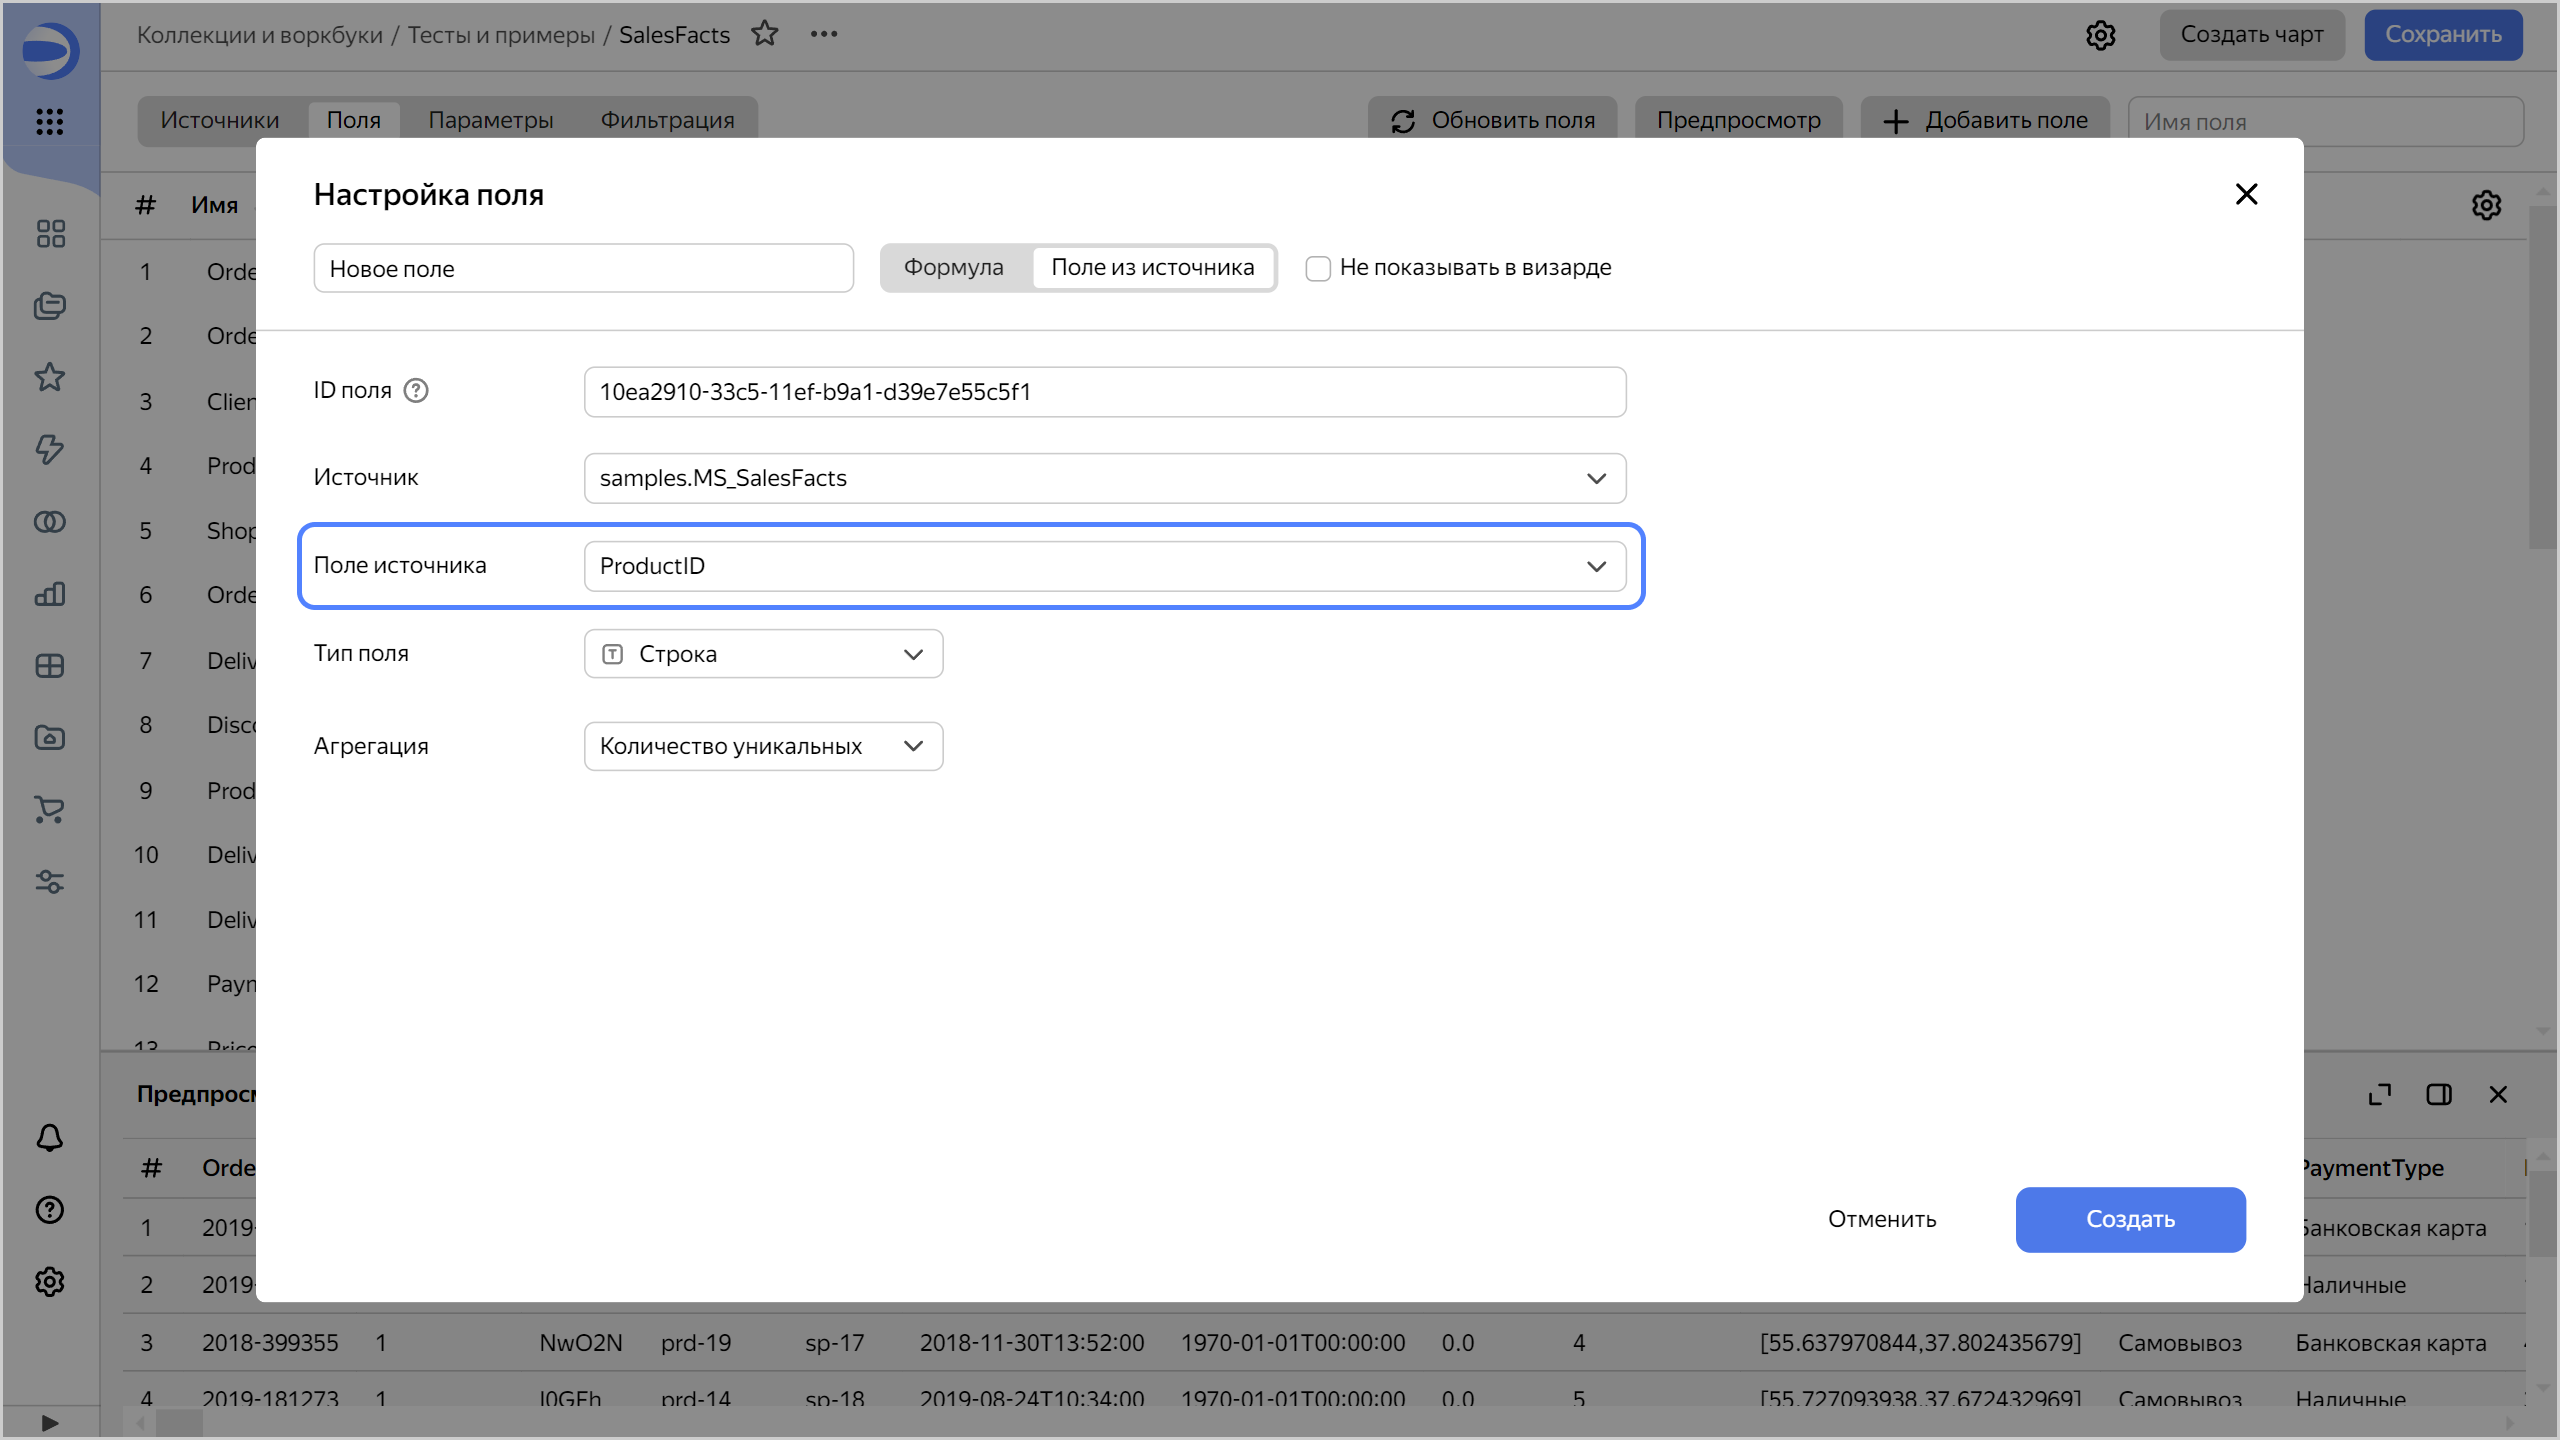The height and width of the screenshot is (1440, 2560).
Task: Switch to the Параметры tab
Action: point(490,119)
